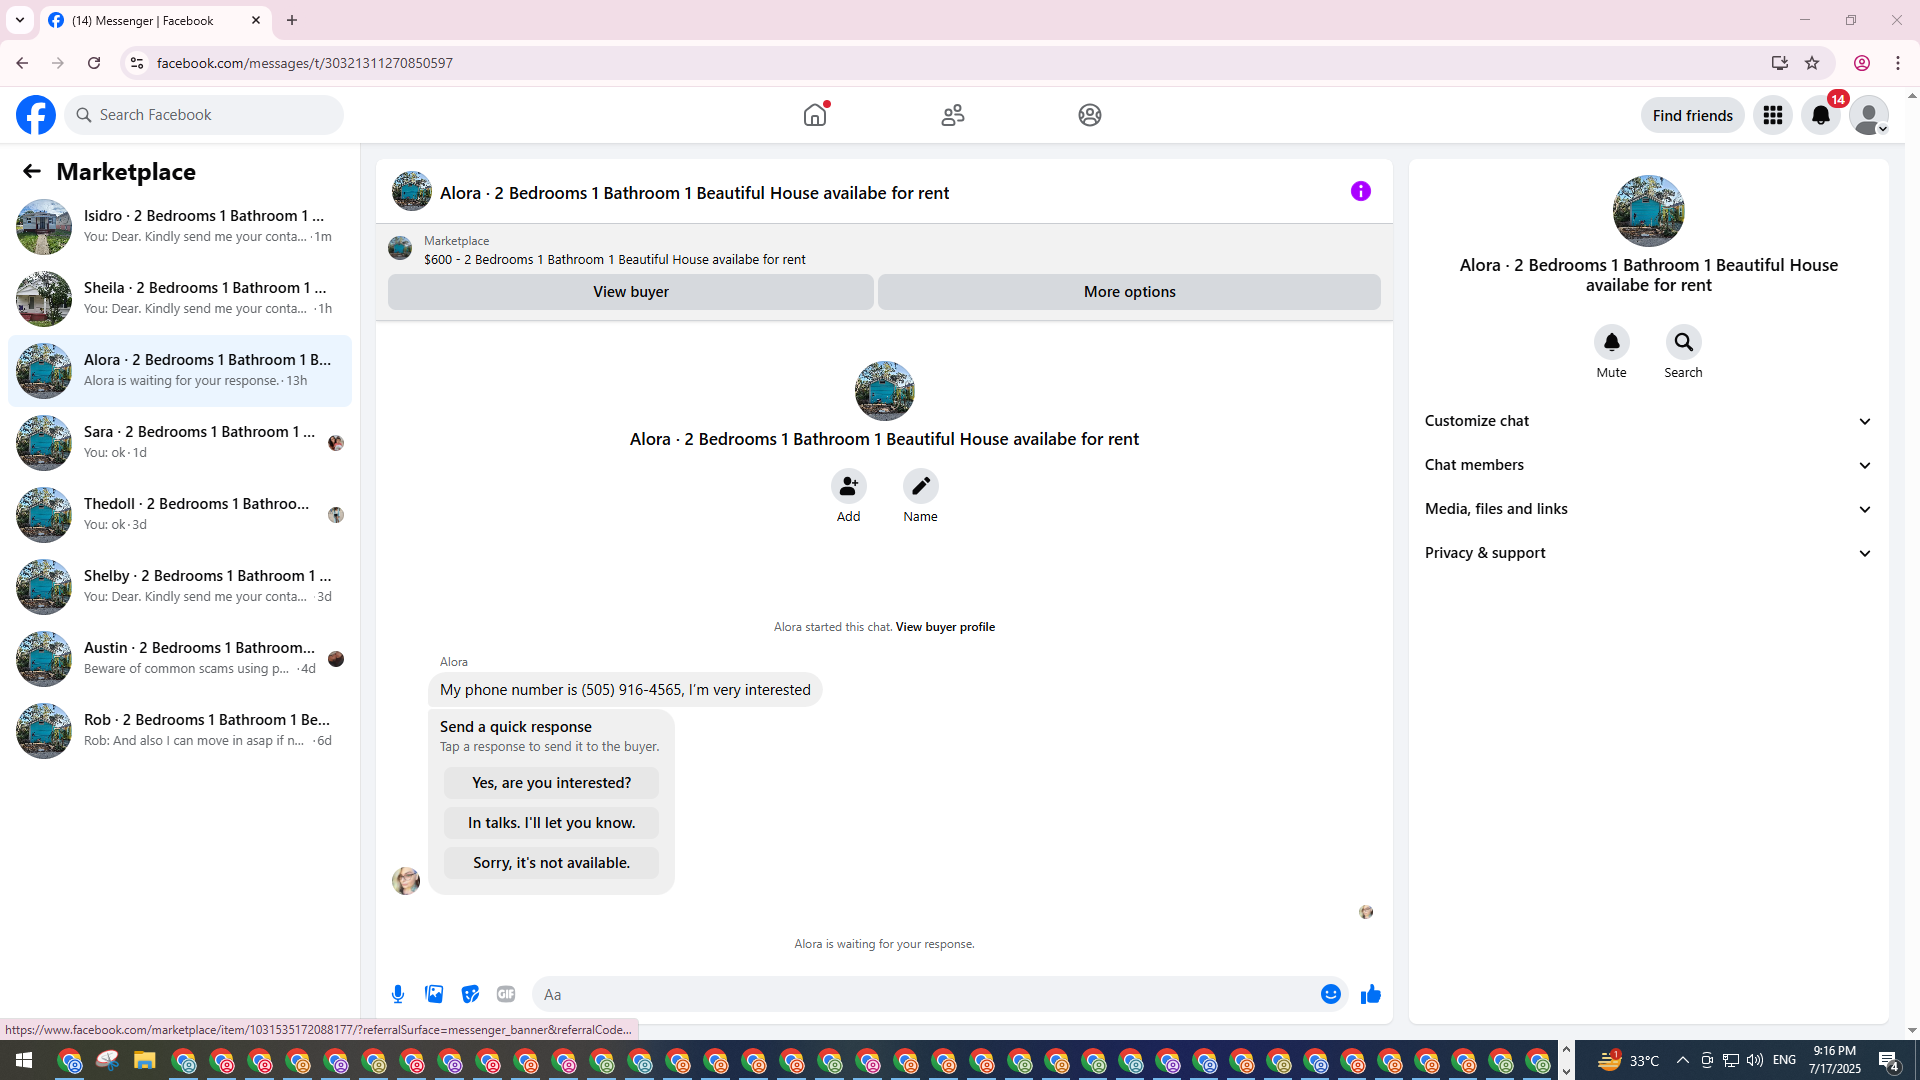Image resolution: width=1920 pixels, height=1080 pixels.
Task: Open conversation information purple icon
Action: (x=1361, y=191)
